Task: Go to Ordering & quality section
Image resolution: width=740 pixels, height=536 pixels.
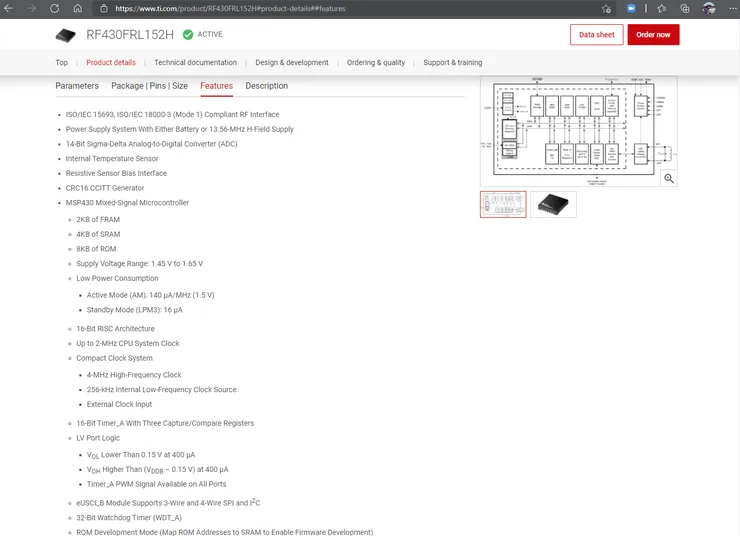Action: pyautogui.click(x=376, y=63)
